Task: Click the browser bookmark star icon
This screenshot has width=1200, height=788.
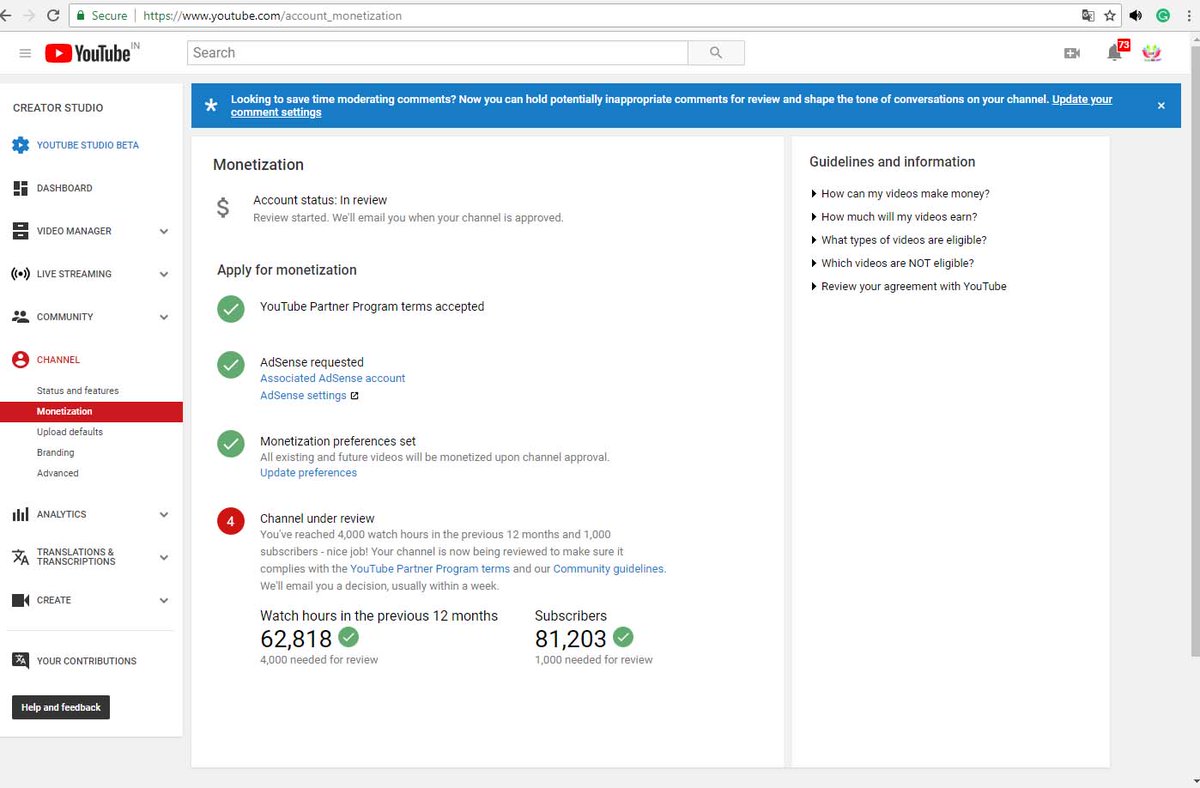Action: [1110, 16]
